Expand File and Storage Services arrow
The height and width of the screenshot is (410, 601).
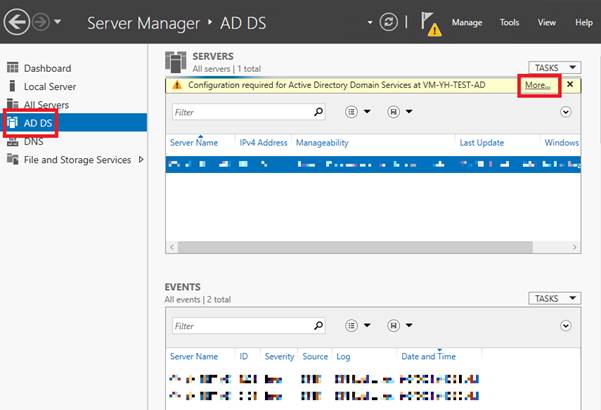(x=141, y=159)
